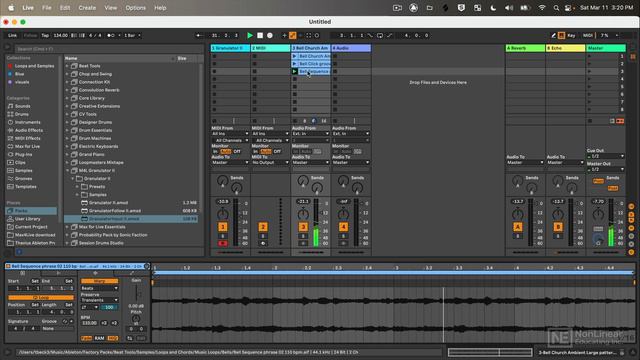640x360 pixels.
Task: Select the A Reverb return track header
Action: pyautogui.click(x=525, y=48)
